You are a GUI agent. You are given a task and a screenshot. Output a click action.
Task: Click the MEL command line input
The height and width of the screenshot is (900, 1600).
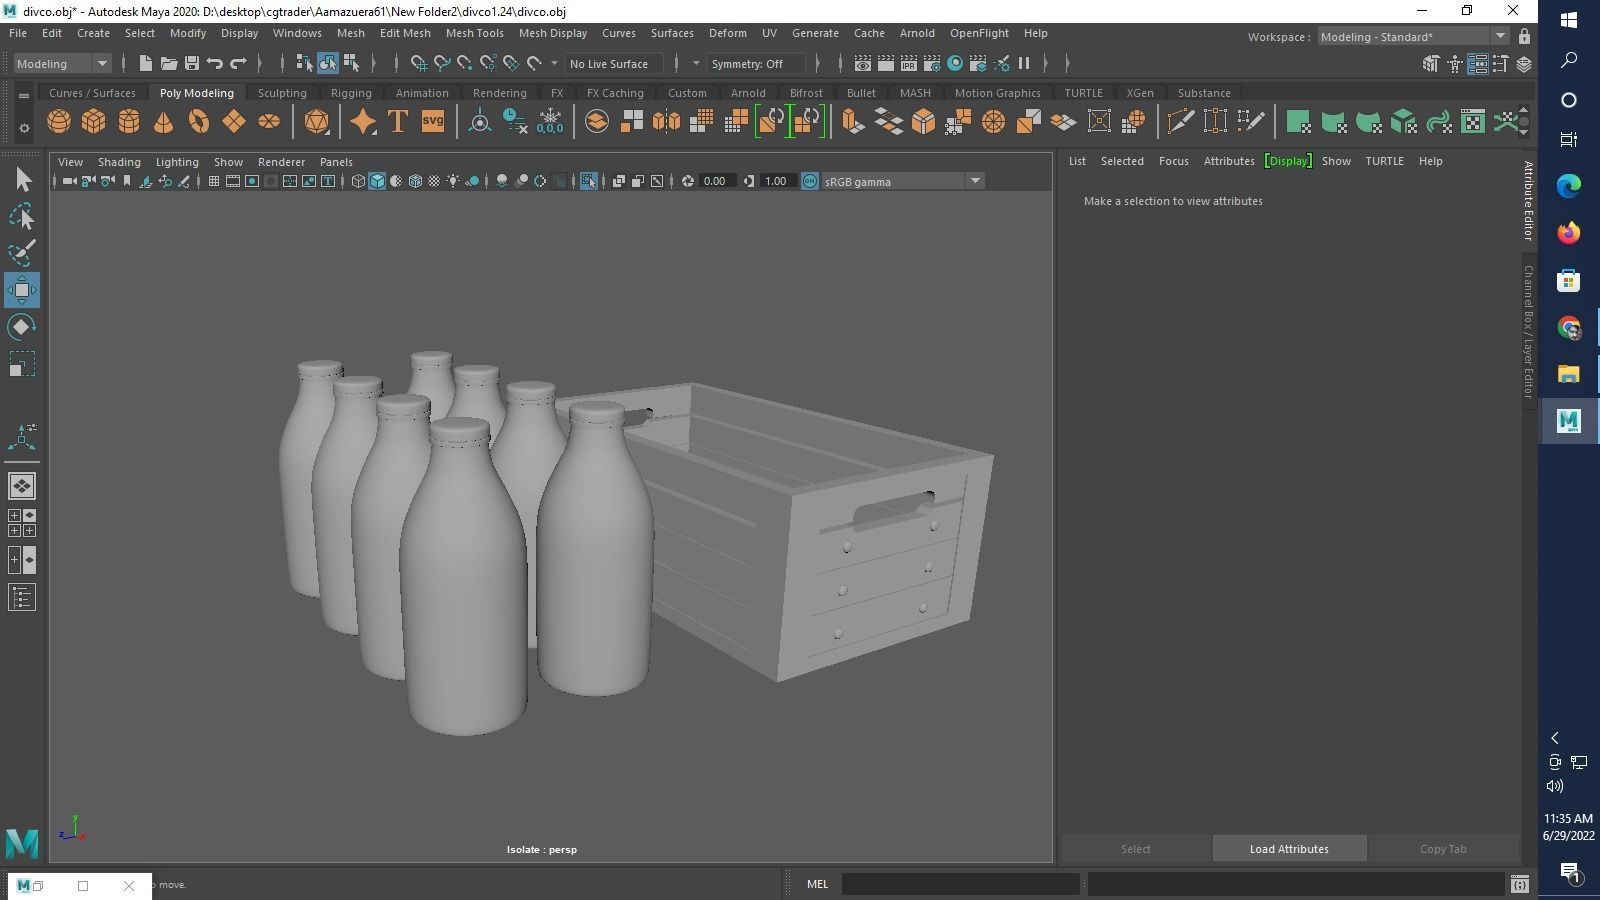(961, 884)
